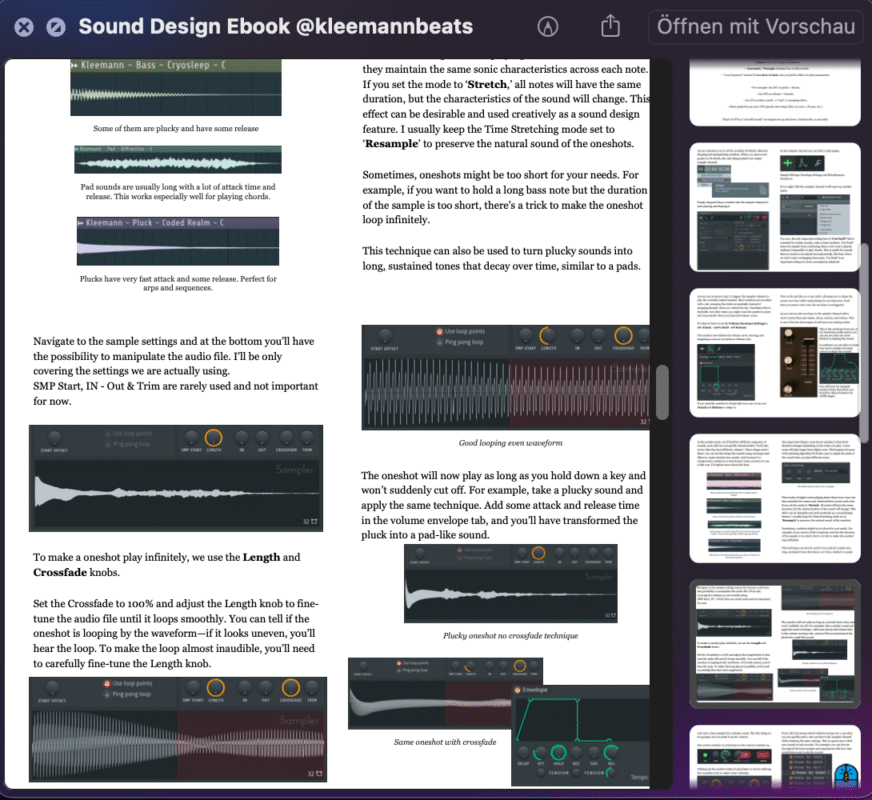872x800 pixels.
Task: Click the Sound Design Ebook window title
Action: (275, 27)
